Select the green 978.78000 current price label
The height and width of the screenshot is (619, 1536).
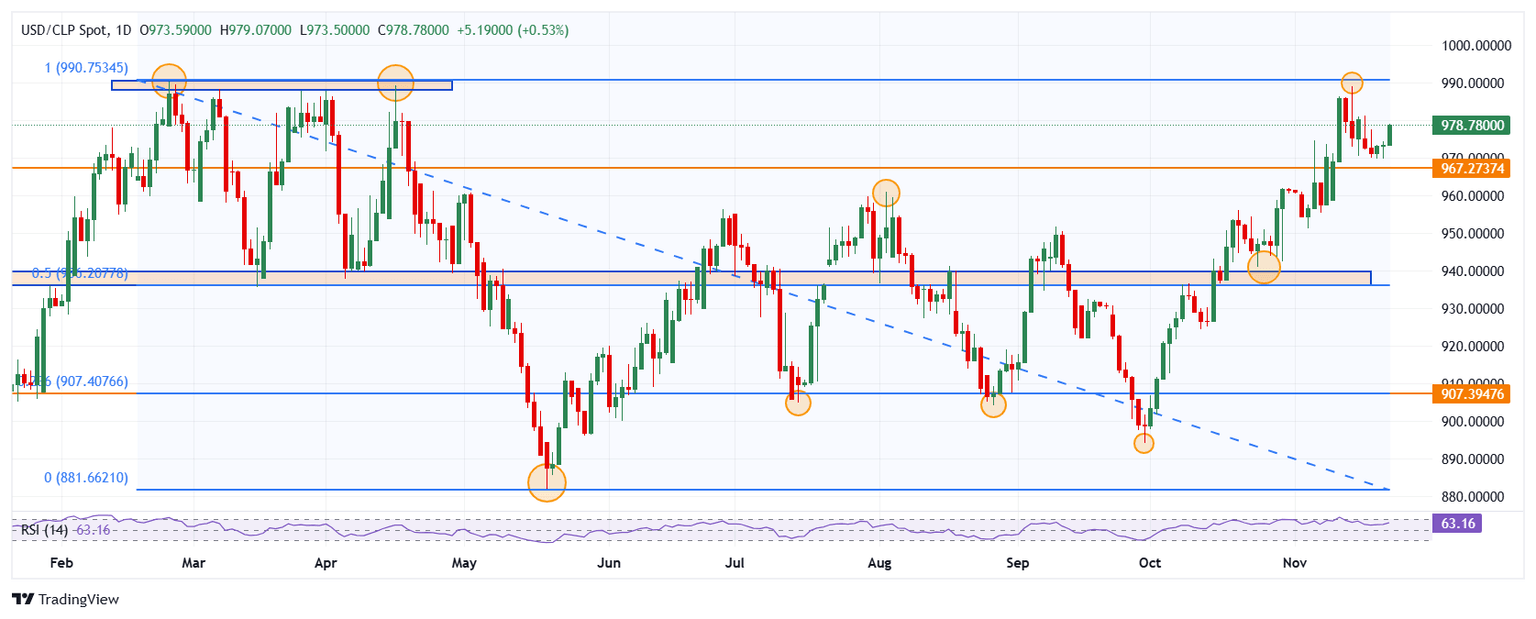(1470, 125)
